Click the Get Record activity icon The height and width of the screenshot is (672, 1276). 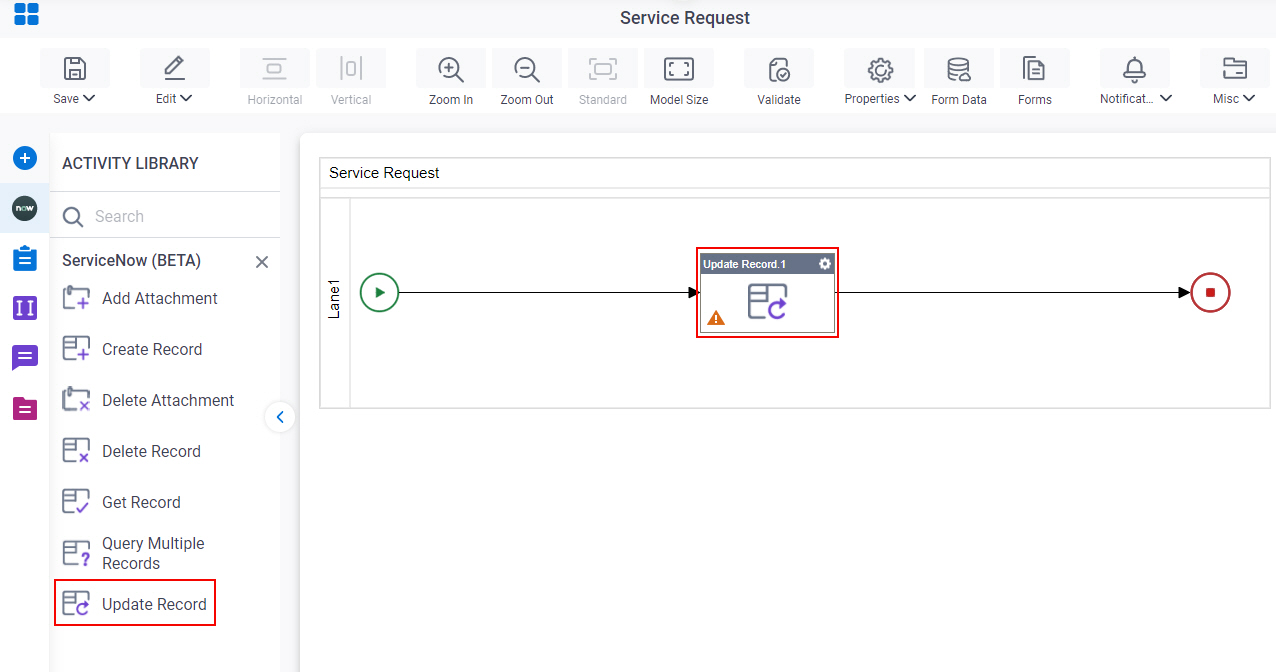click(x=76, y=502)
